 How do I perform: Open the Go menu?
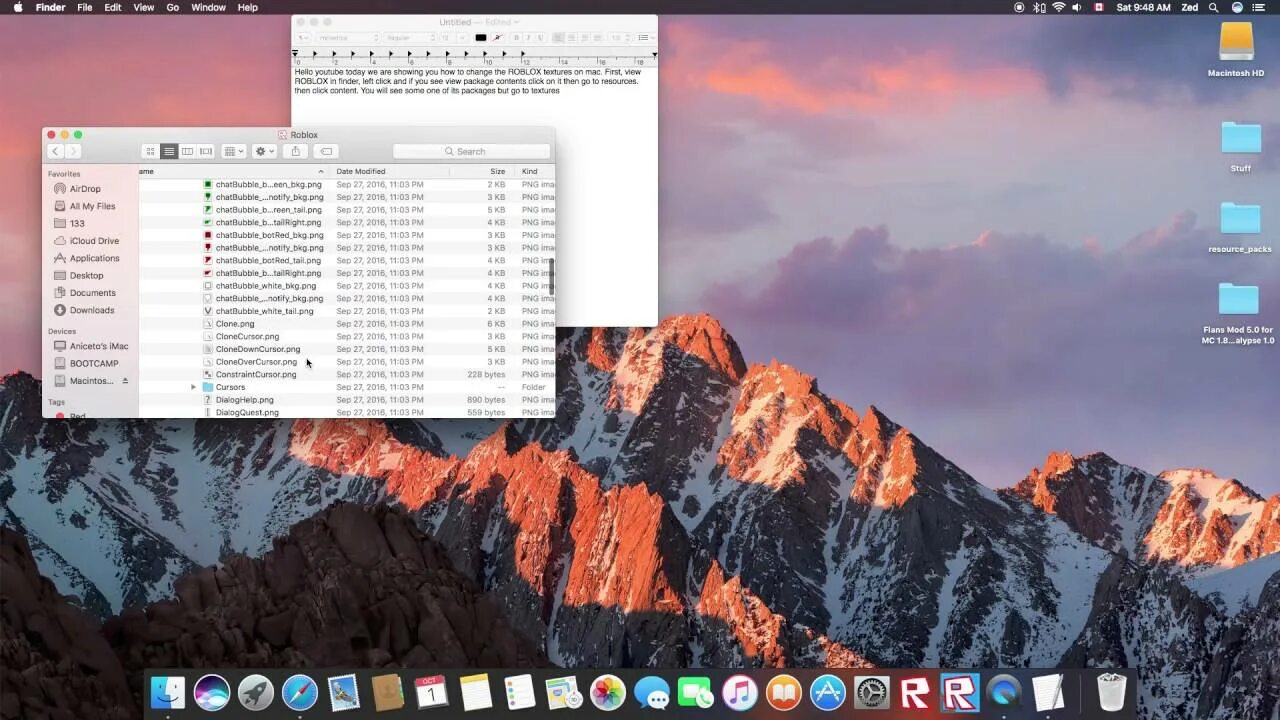173,7
